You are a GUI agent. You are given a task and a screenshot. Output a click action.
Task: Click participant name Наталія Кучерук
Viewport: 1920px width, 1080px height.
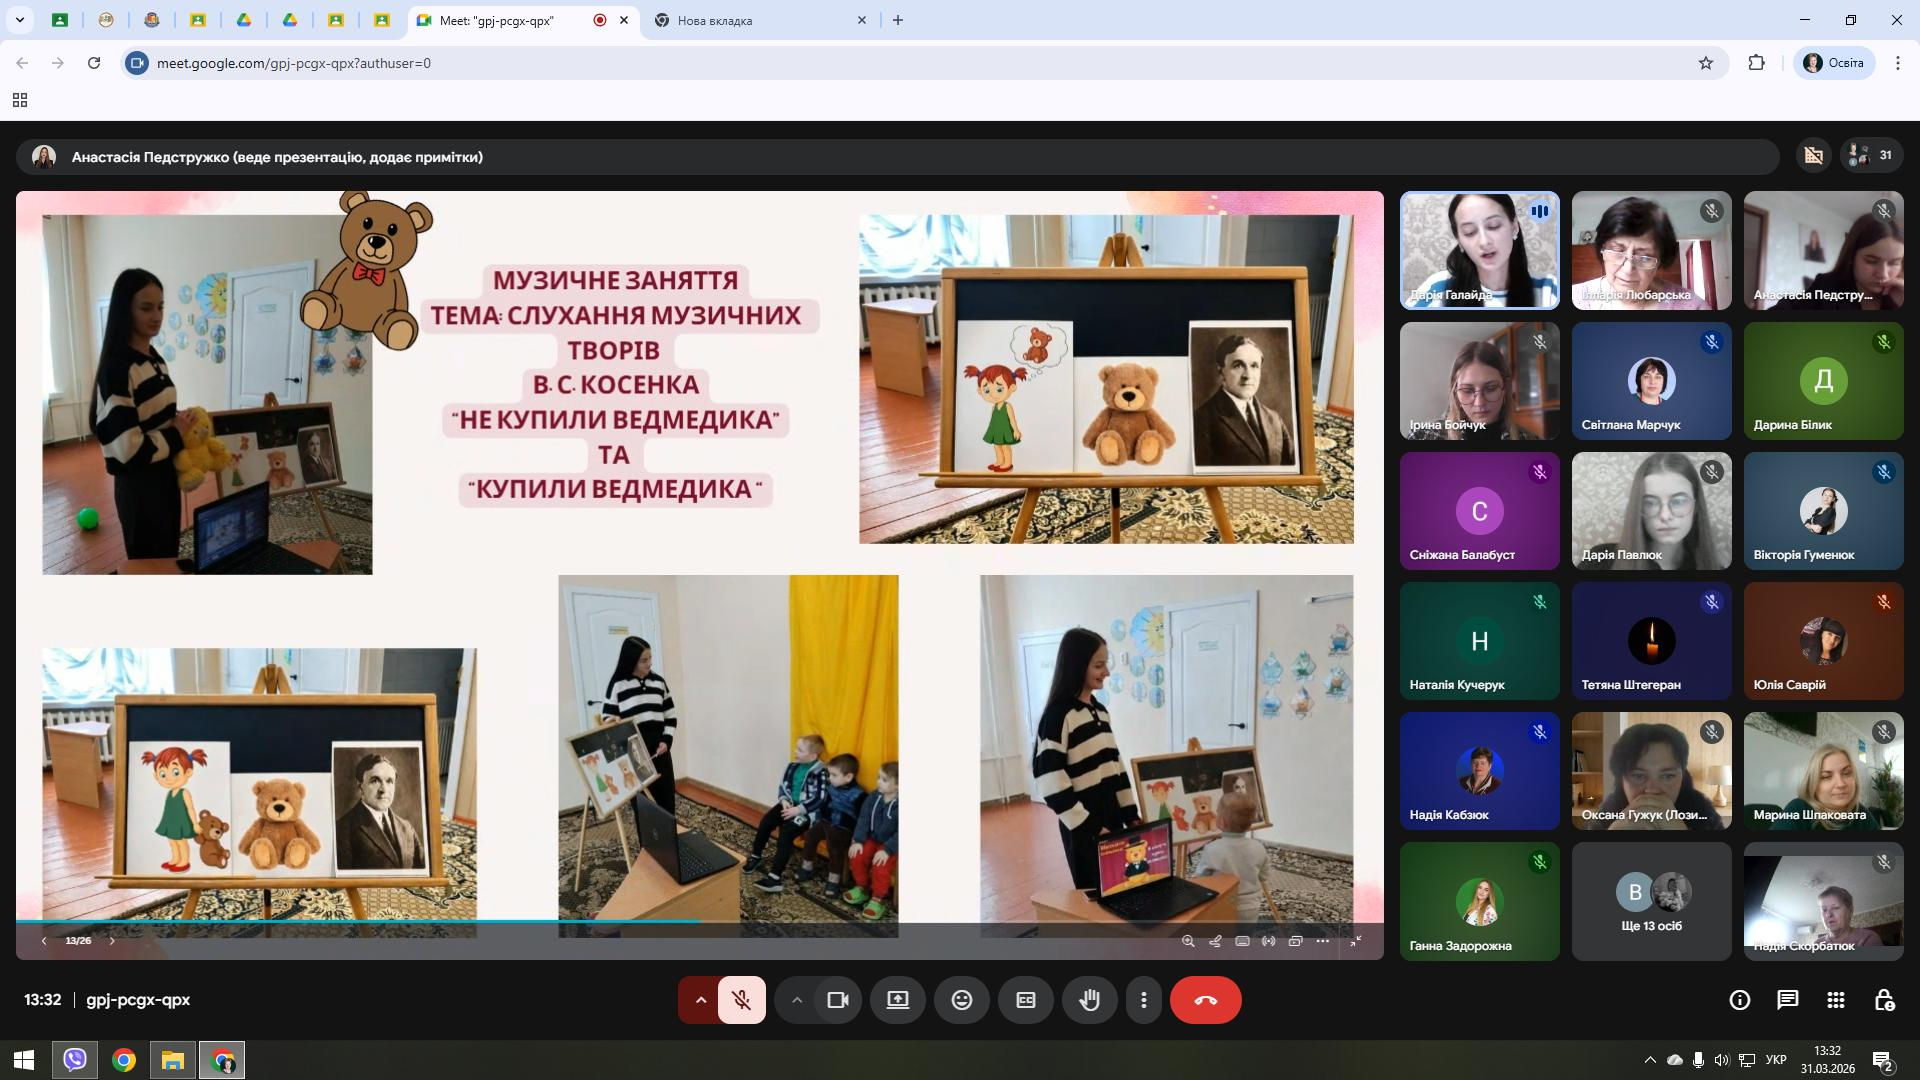point(1457,685)
